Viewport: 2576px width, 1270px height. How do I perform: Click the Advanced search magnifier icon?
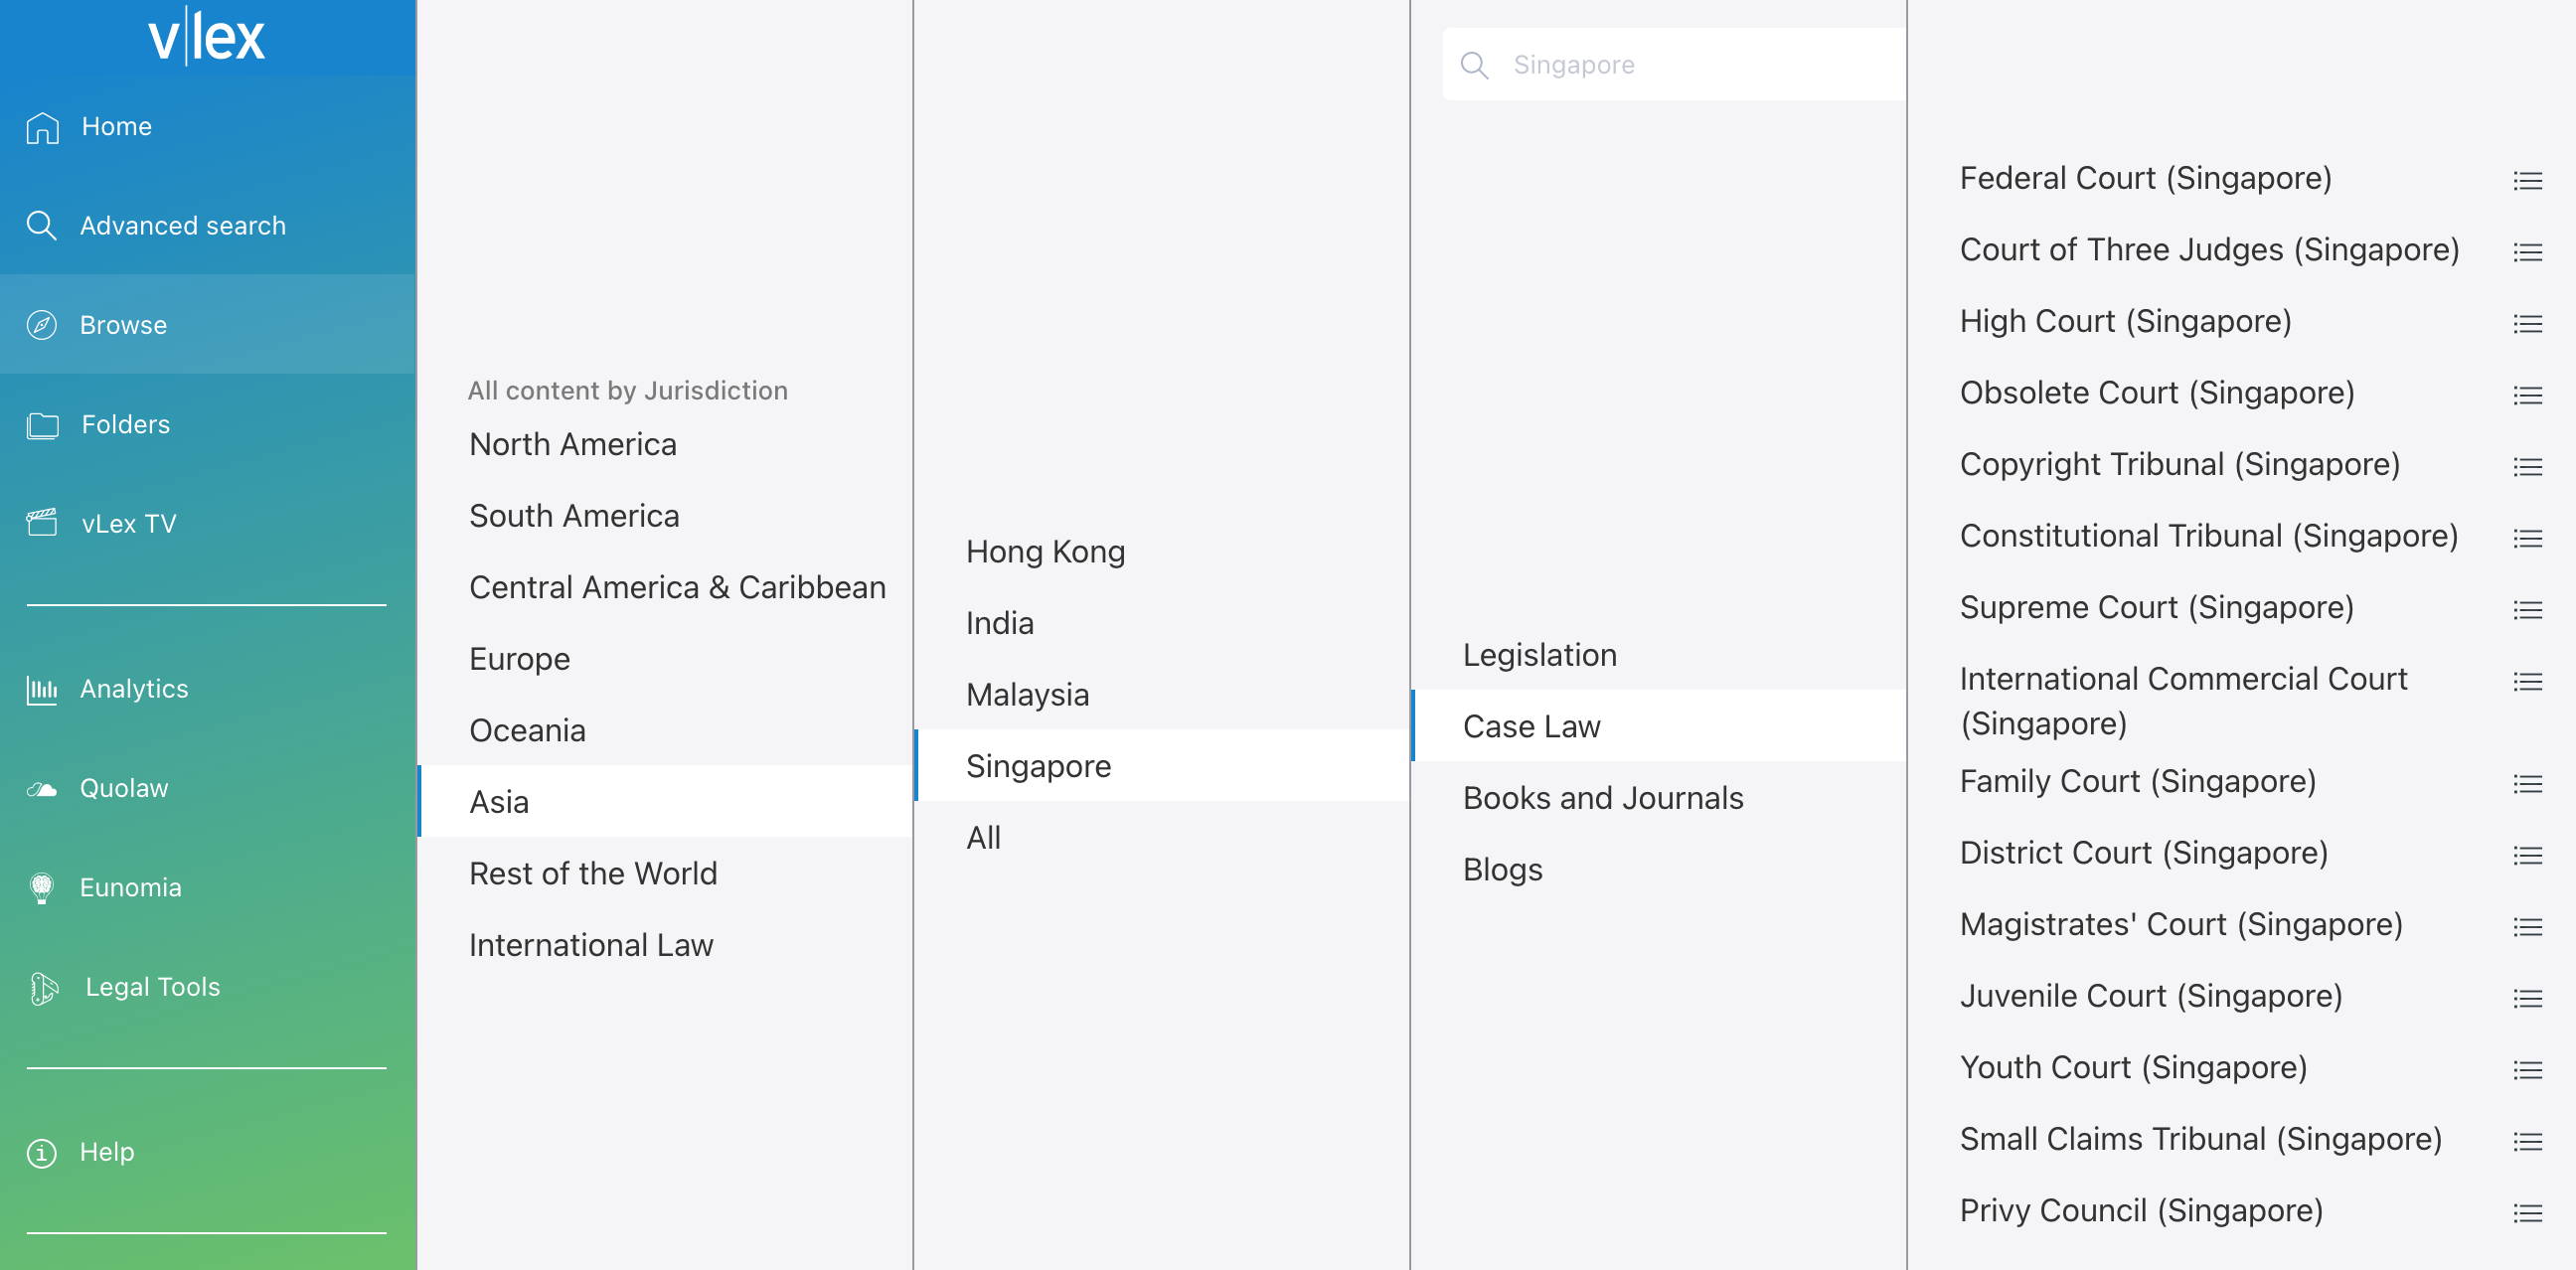(x=41, y=226)
